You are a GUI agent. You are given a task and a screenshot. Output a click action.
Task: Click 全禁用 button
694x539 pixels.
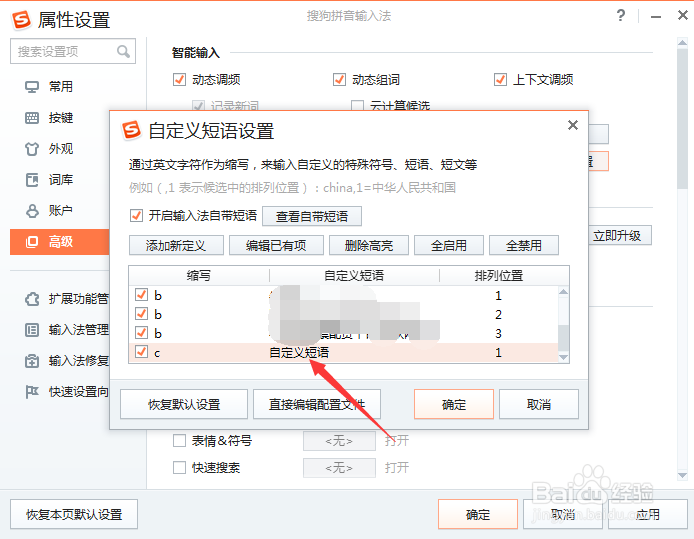524,245
